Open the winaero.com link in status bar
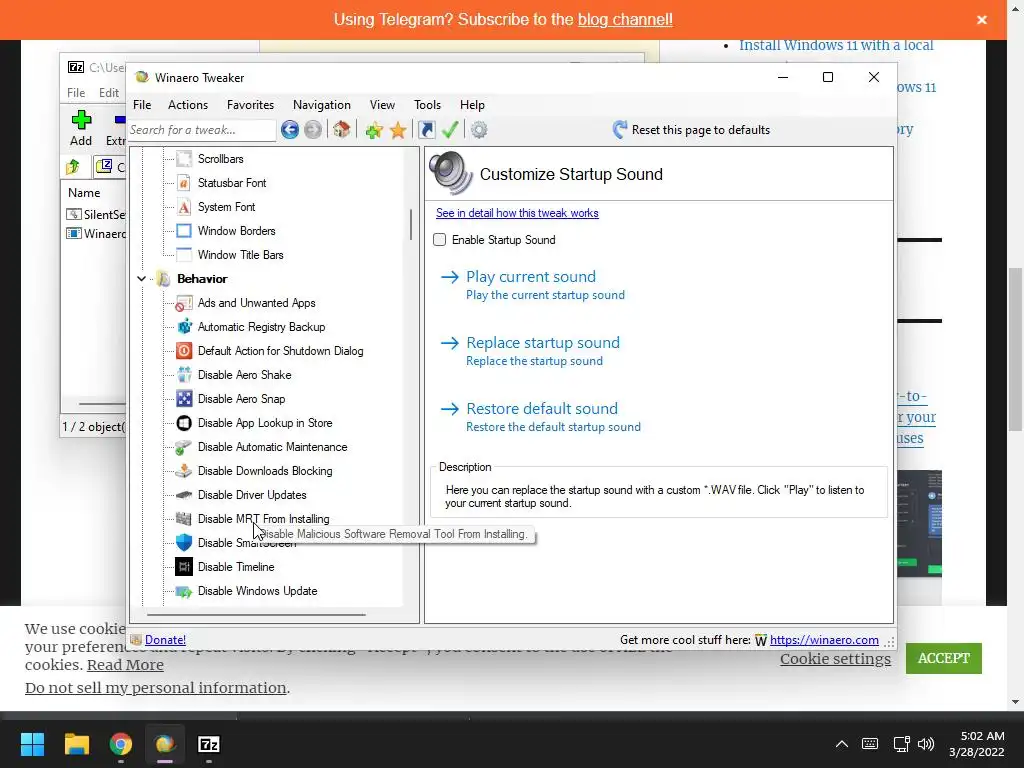Viewport: 1024px width, 768px height. click(824, 640)
